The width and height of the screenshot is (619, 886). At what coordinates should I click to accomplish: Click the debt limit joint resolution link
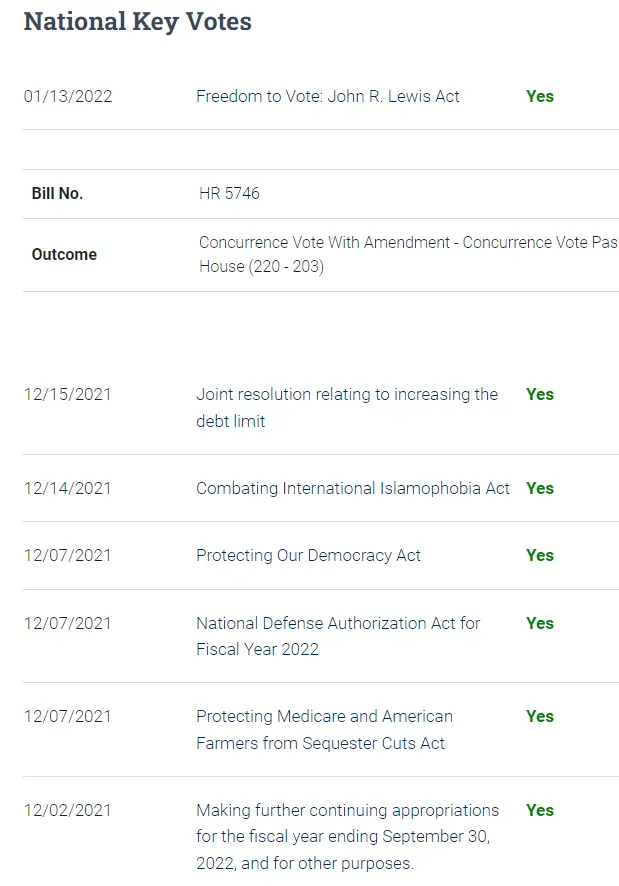click(x=346, y=407)
